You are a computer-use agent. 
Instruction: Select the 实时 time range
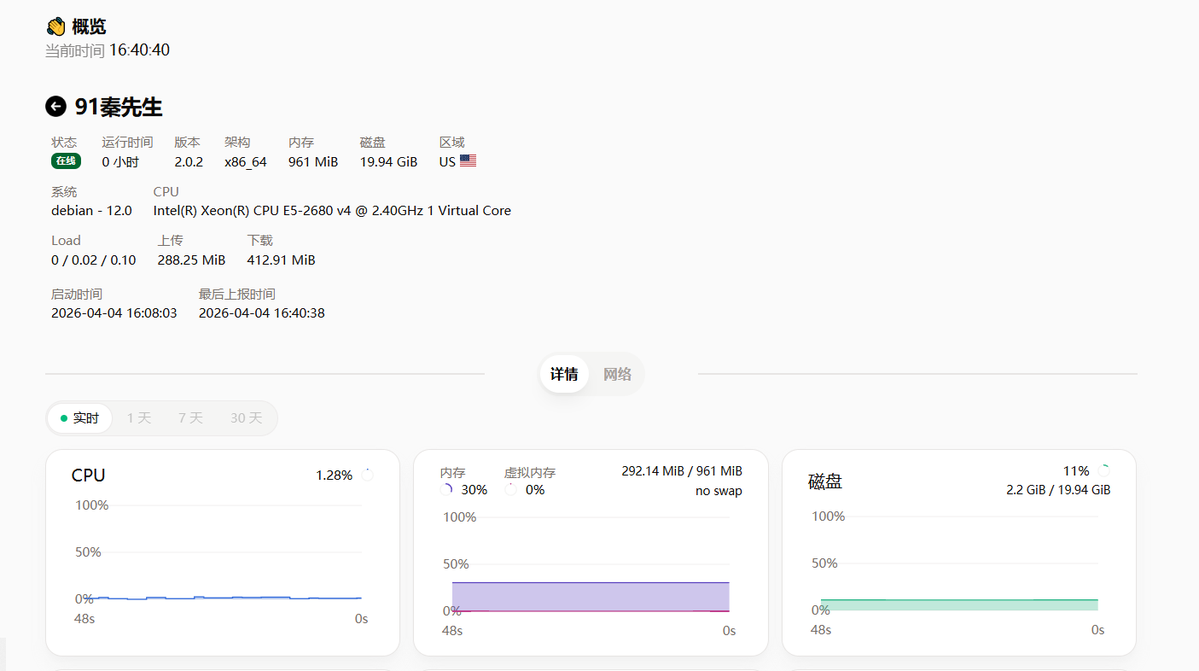tap(80, 418)
